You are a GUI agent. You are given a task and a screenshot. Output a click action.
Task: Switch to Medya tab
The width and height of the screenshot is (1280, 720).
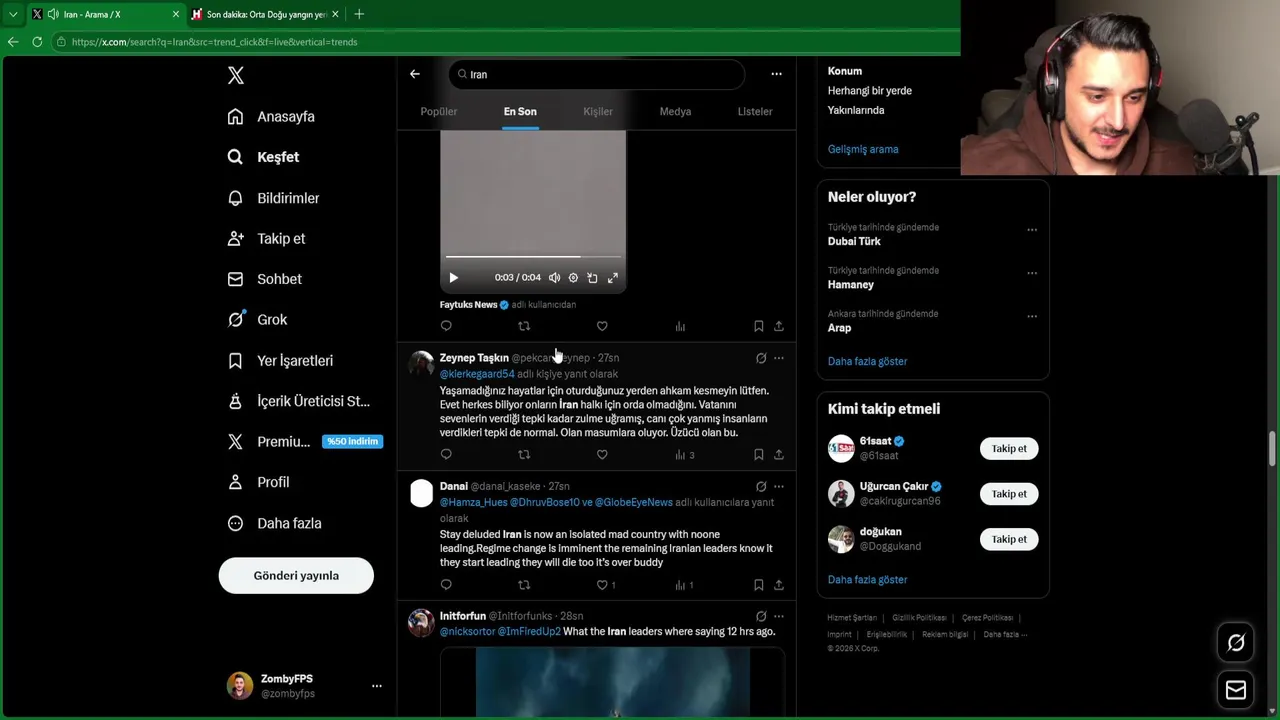pyautogui.click(x=675, y=111)
